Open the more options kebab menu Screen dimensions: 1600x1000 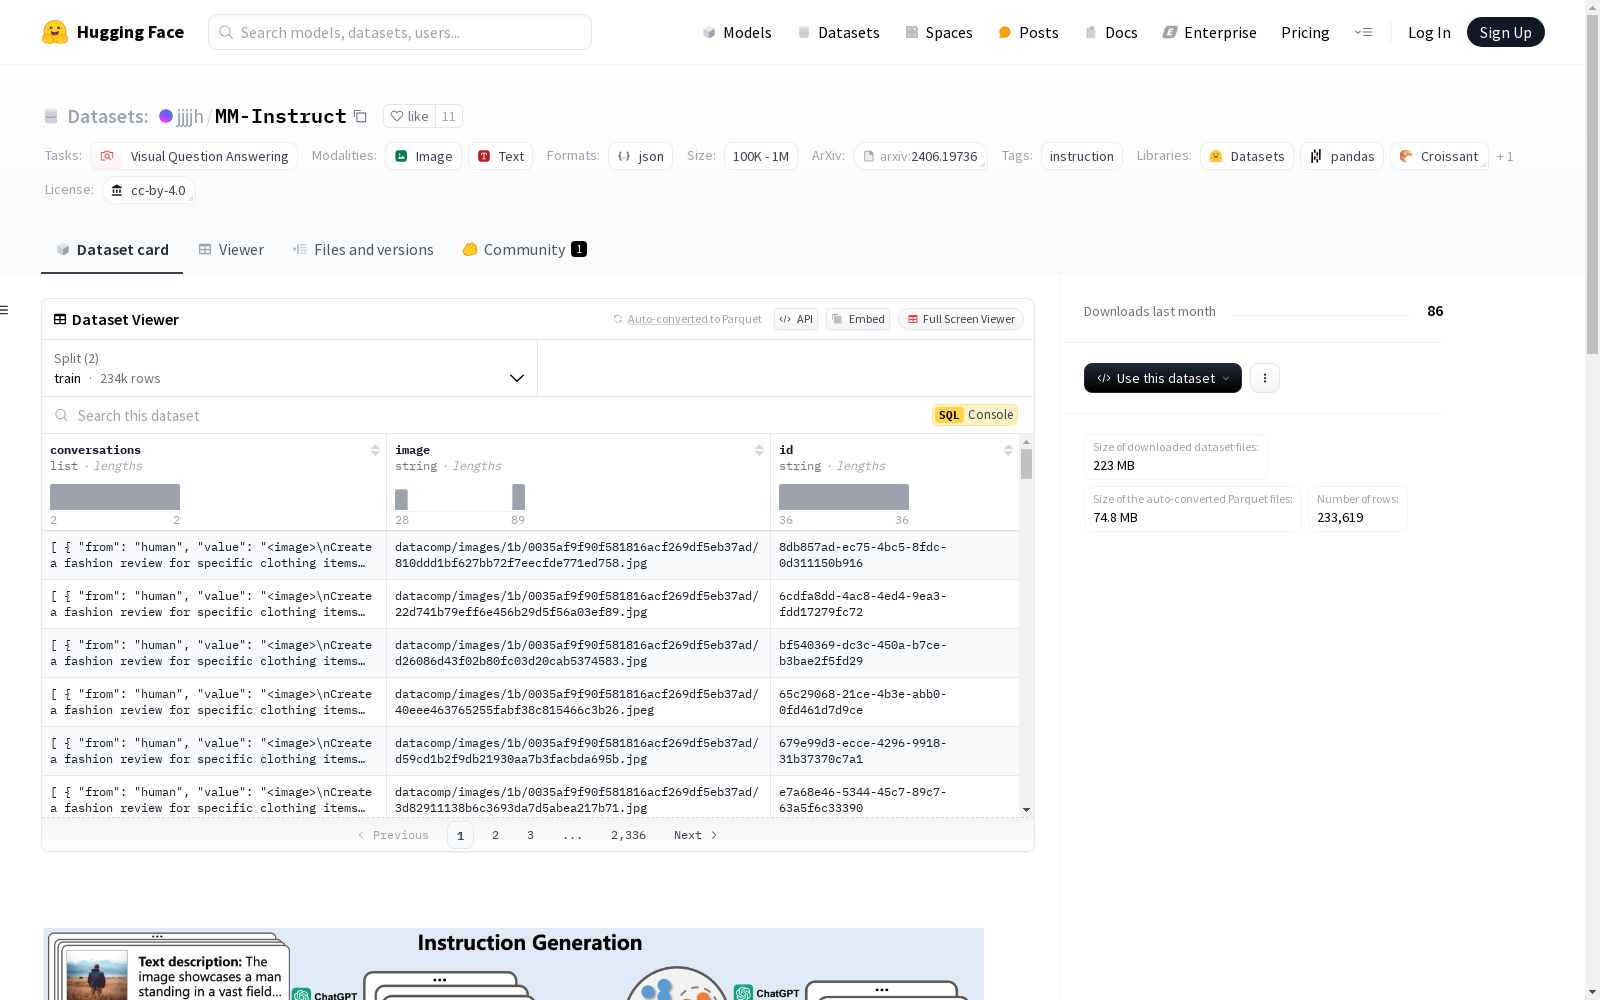pos(1265,378)
